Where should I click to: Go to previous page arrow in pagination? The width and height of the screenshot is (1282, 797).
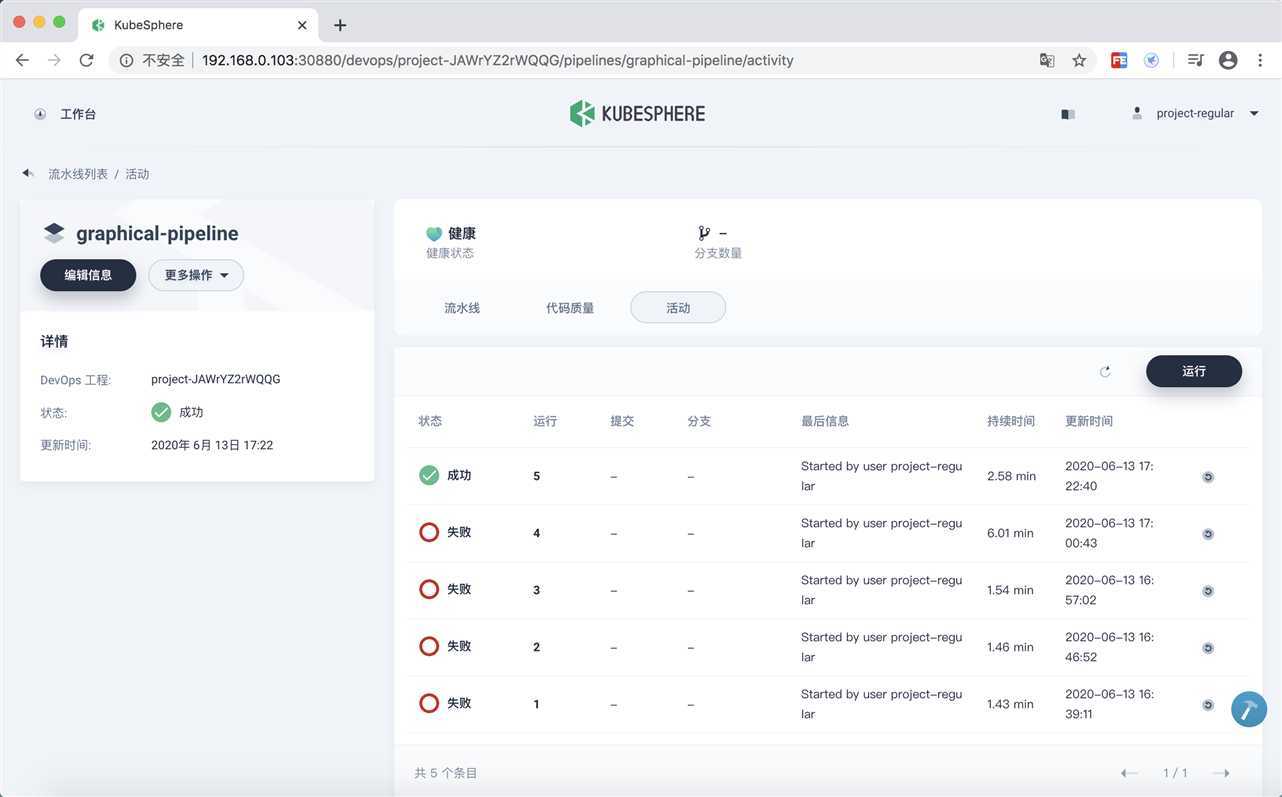point(1129,773)
